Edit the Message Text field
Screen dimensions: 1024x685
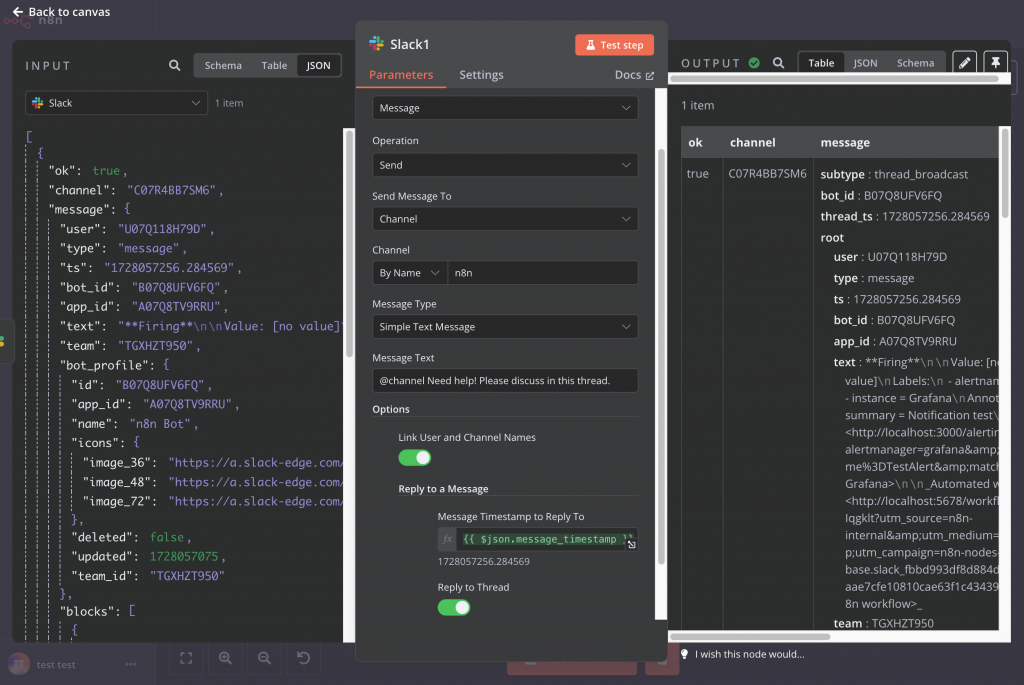pyautogui.click(x=505, y=381)
